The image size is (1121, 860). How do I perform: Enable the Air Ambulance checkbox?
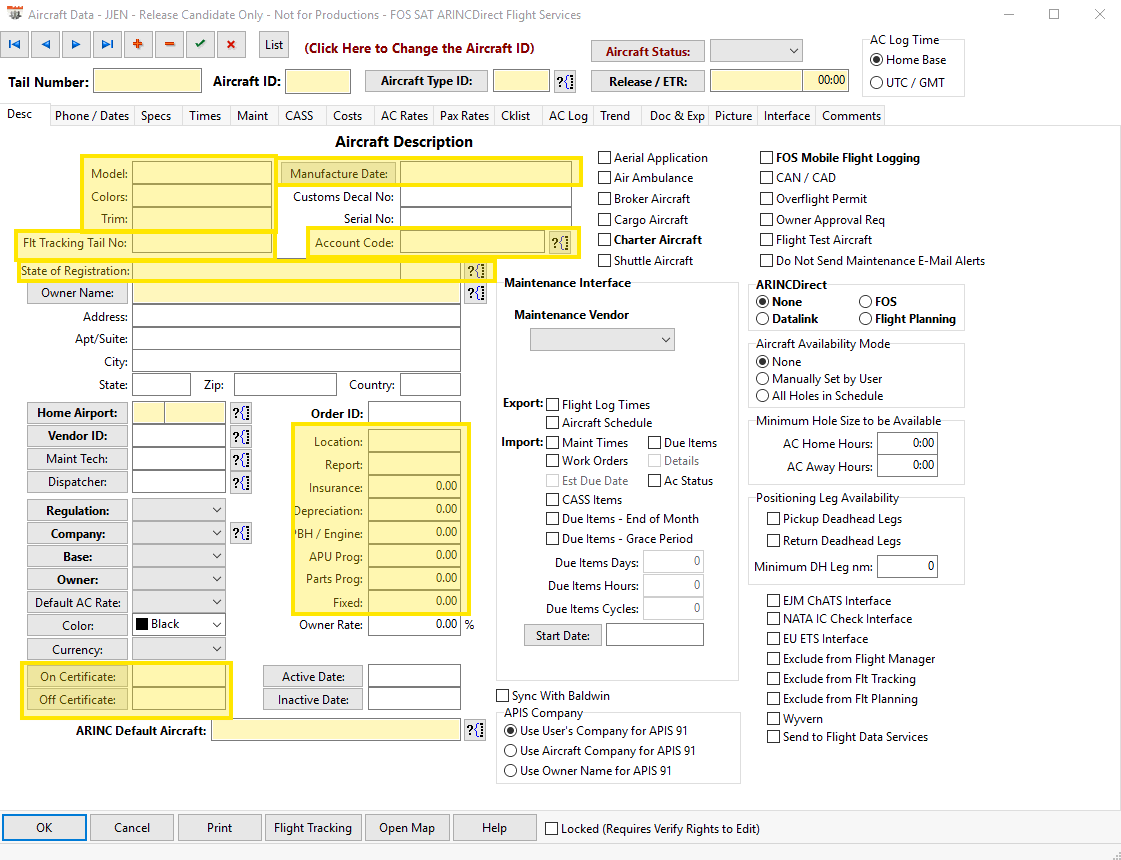605,178
